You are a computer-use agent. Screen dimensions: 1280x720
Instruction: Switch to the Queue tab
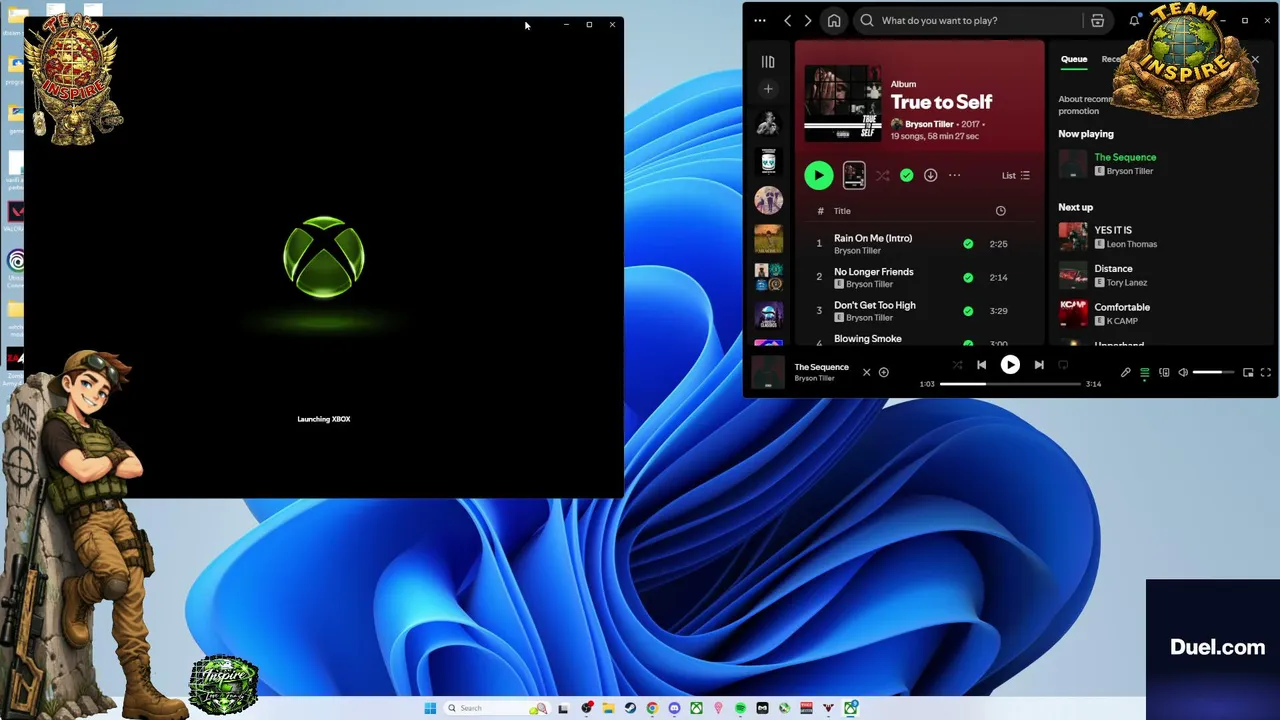tap(1074, 59)
